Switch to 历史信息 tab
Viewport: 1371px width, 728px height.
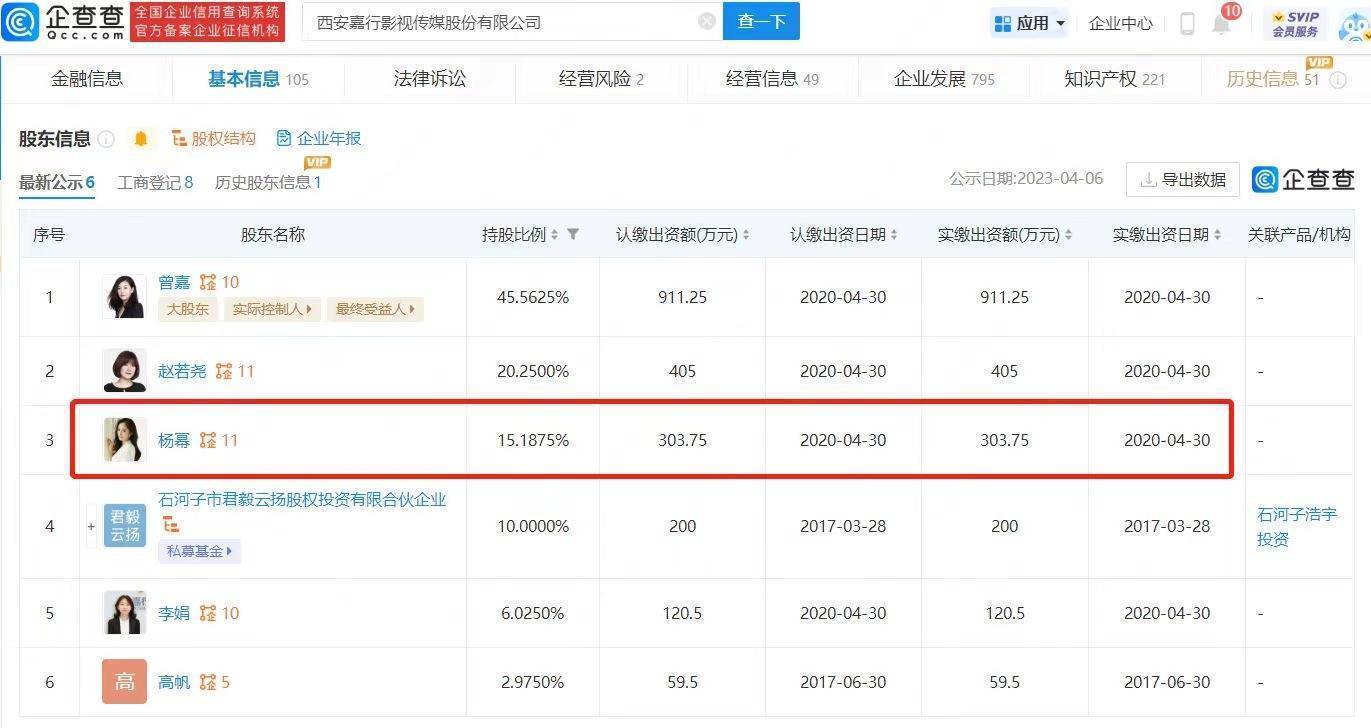1273,79
